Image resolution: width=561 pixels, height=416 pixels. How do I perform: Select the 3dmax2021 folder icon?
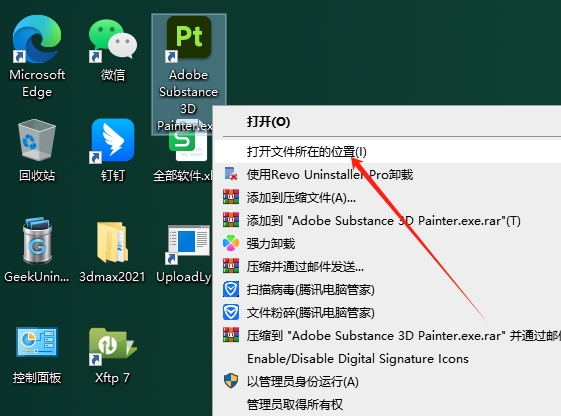click(112, 242)
